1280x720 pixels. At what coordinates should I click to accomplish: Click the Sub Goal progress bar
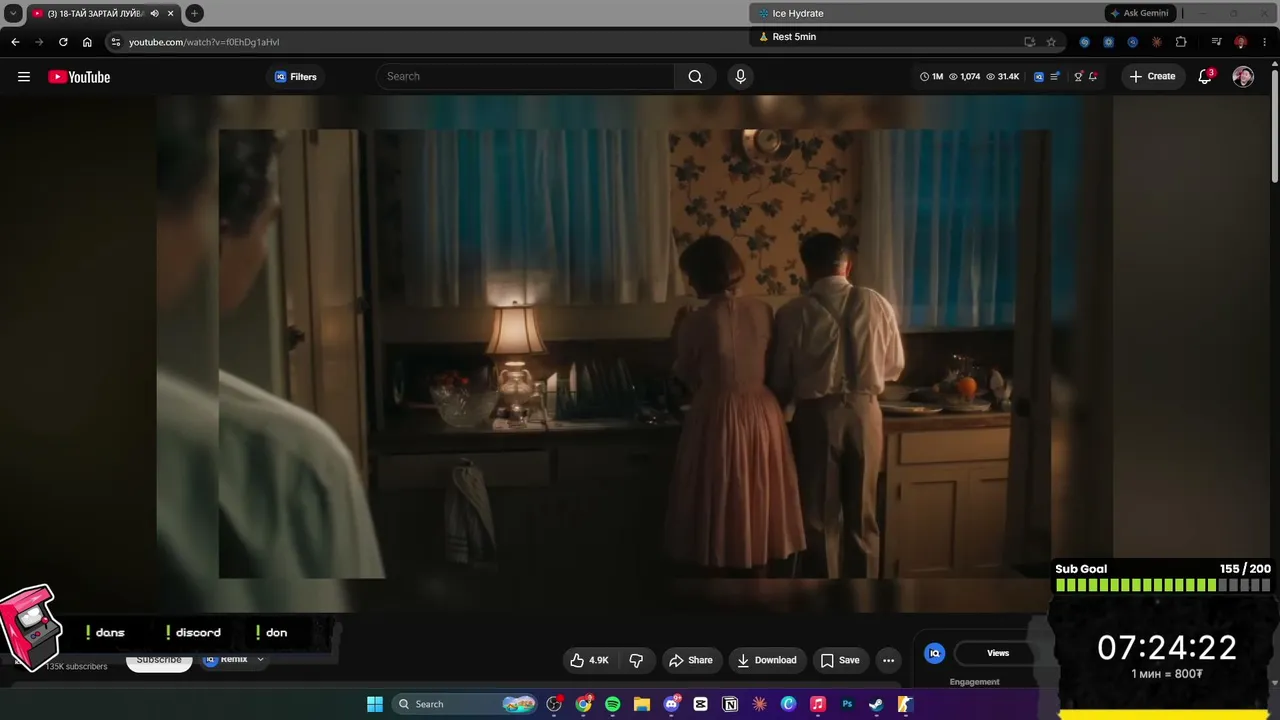point(1163,585)
